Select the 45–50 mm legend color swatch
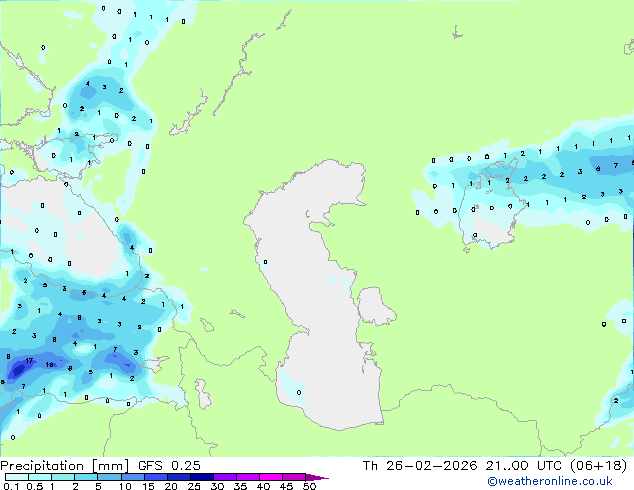 coord(294,477)
